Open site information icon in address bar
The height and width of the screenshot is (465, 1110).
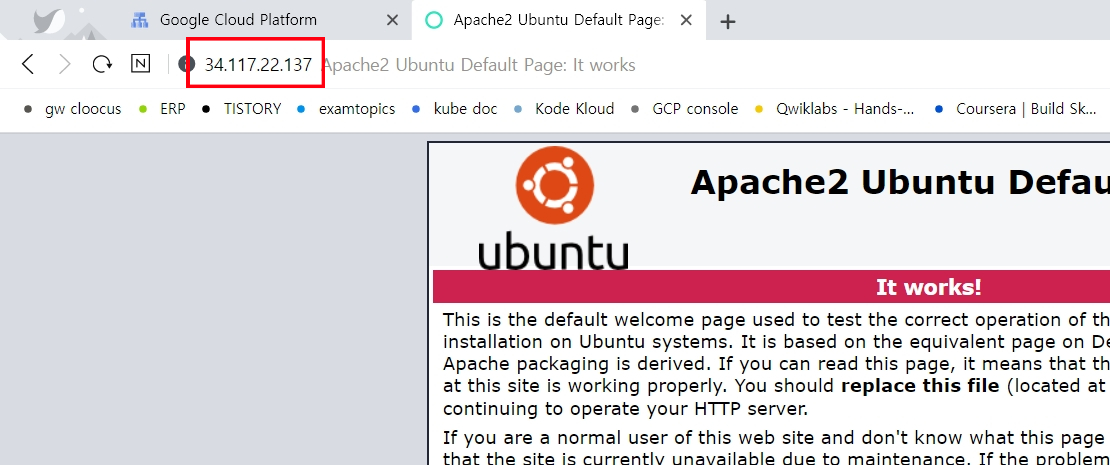(186, 64)
